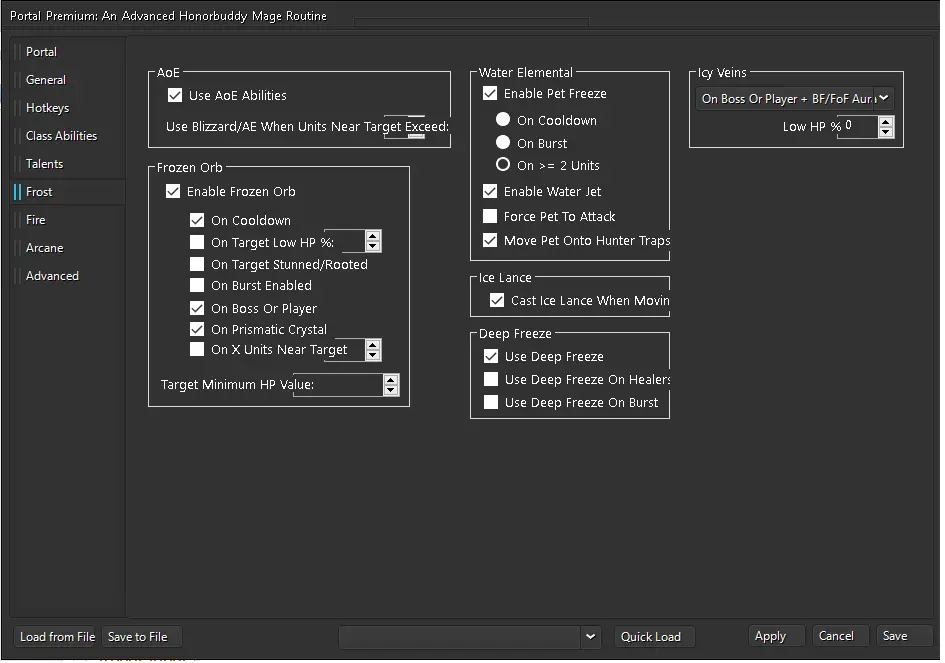Toggle Enable Pet Freeze checkbox
This screenshot has width=945, height=663.
coord(490,93)
